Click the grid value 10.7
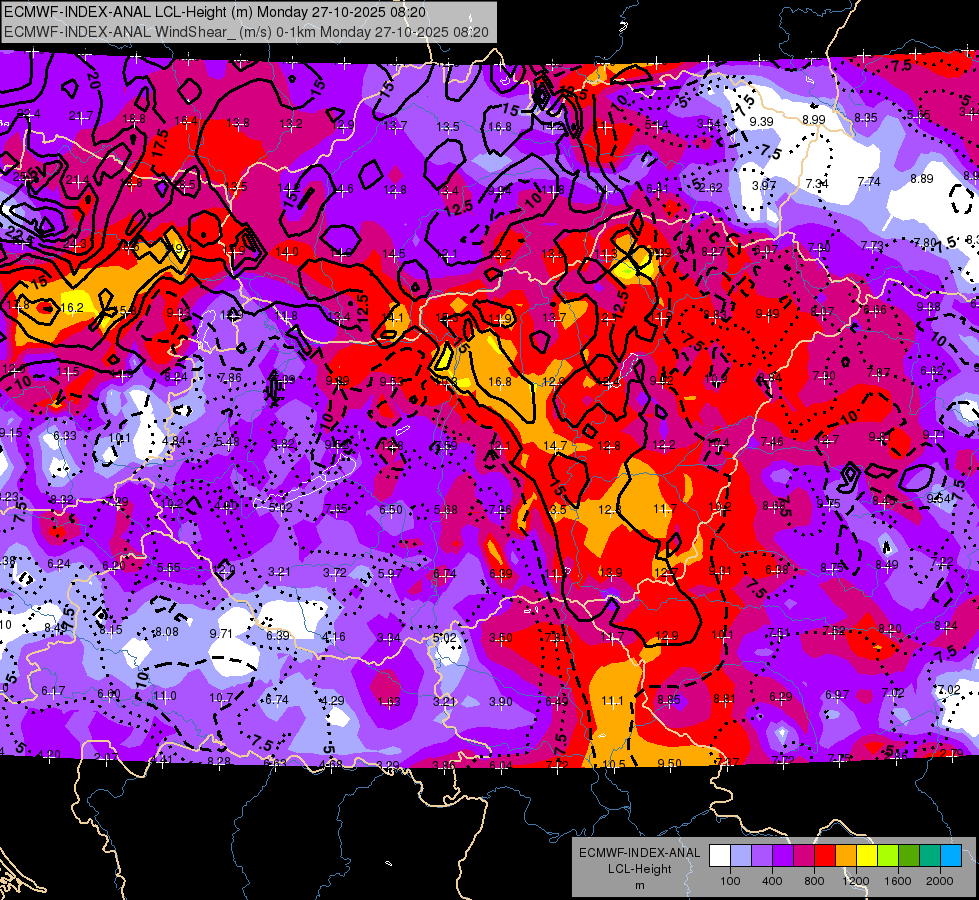This screenshot has width=979, height=900. click(221, 698)
